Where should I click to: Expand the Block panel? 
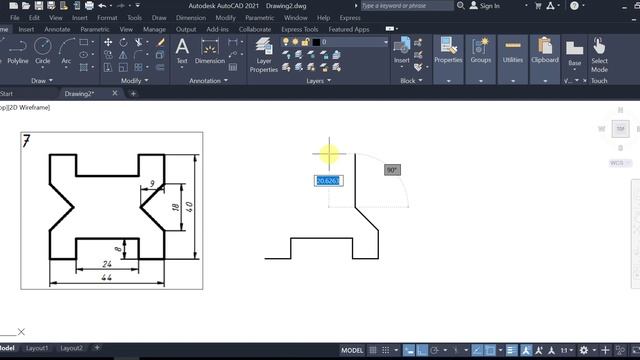click(x=411, y=81)
